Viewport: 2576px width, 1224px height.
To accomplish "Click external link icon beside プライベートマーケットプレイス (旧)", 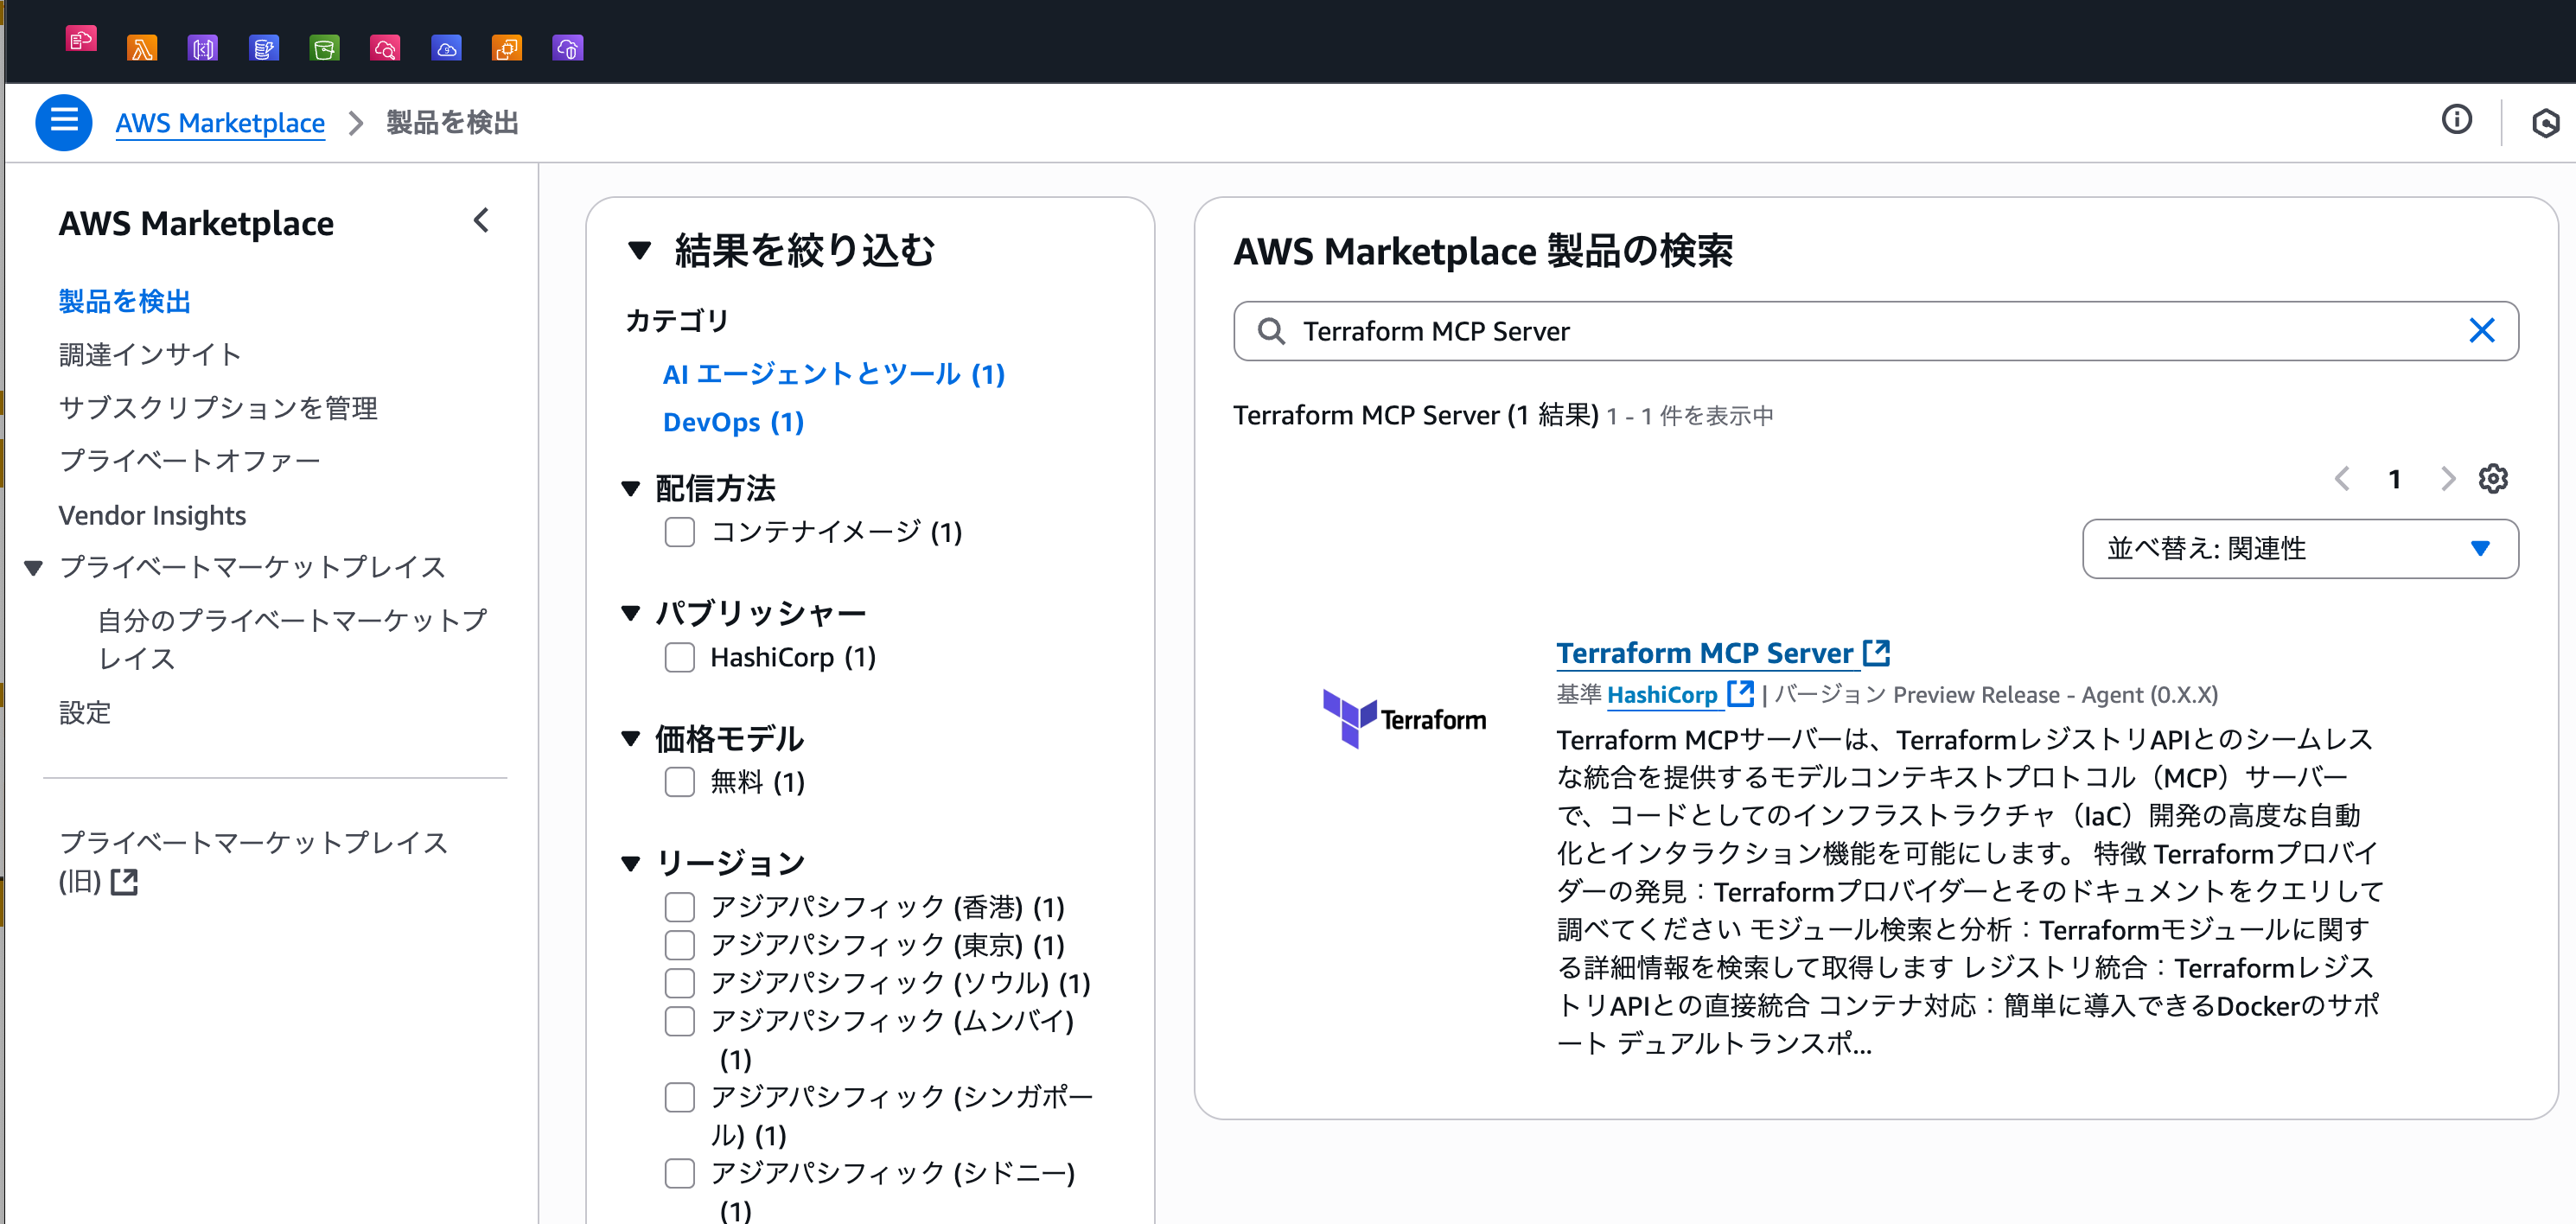I will tap(124, 882).
